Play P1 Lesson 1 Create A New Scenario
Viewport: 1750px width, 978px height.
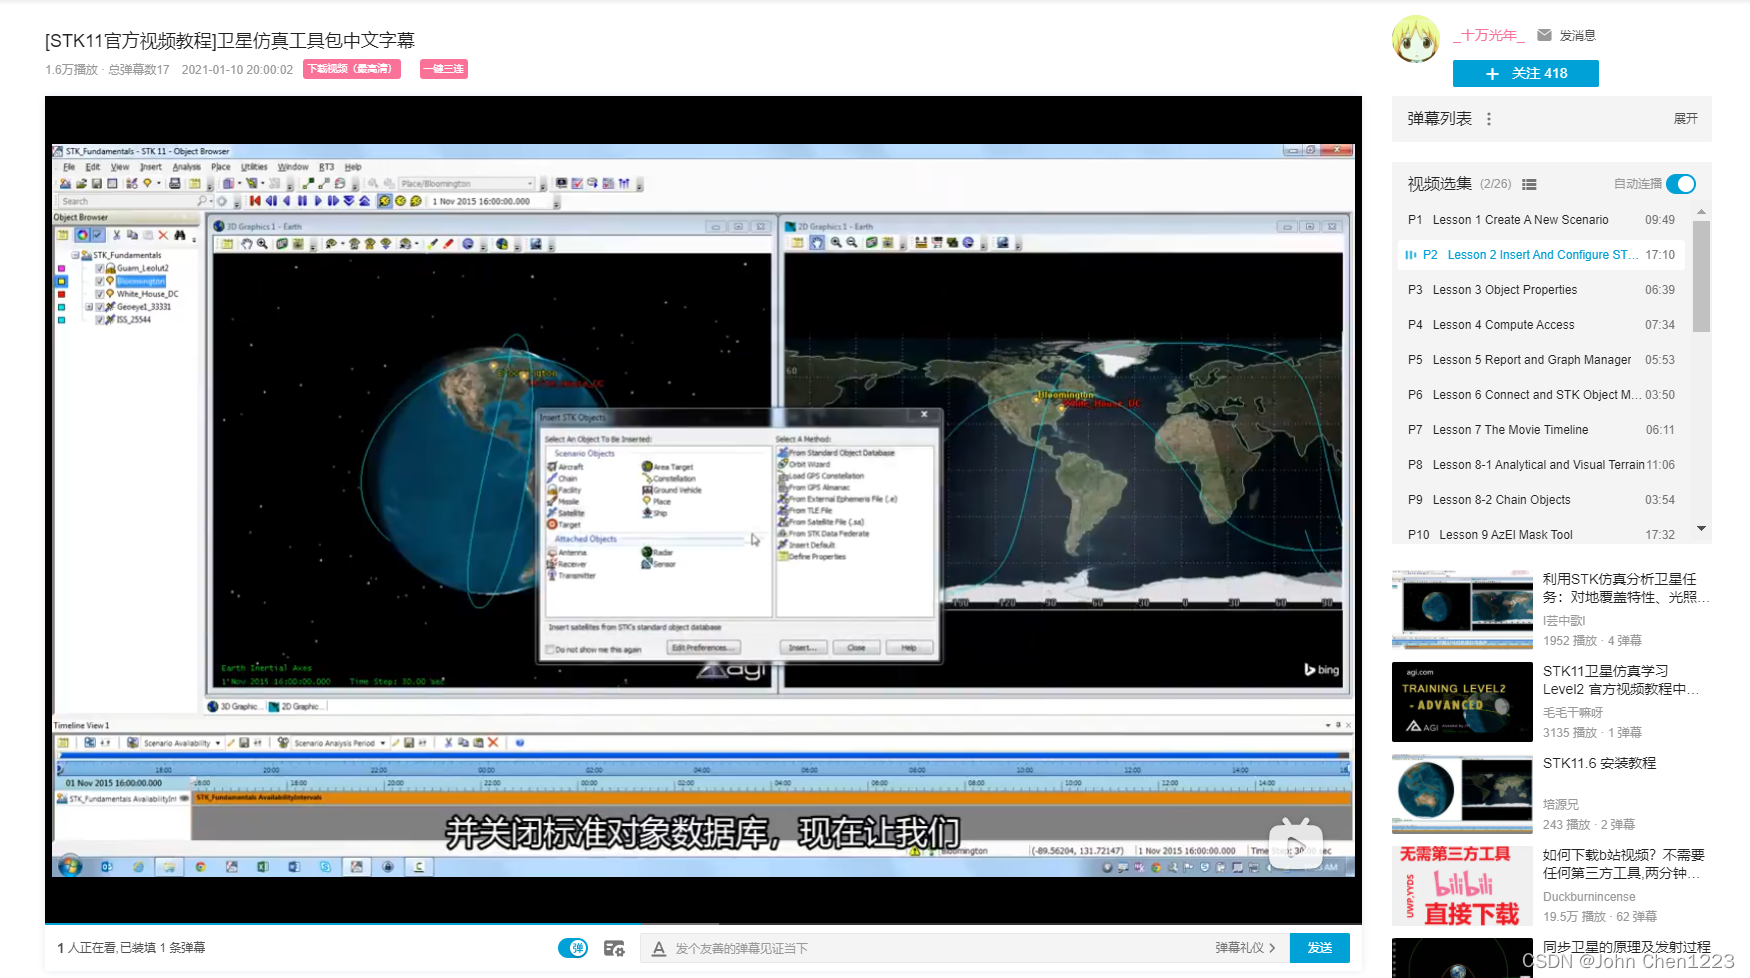[1541, 220]
